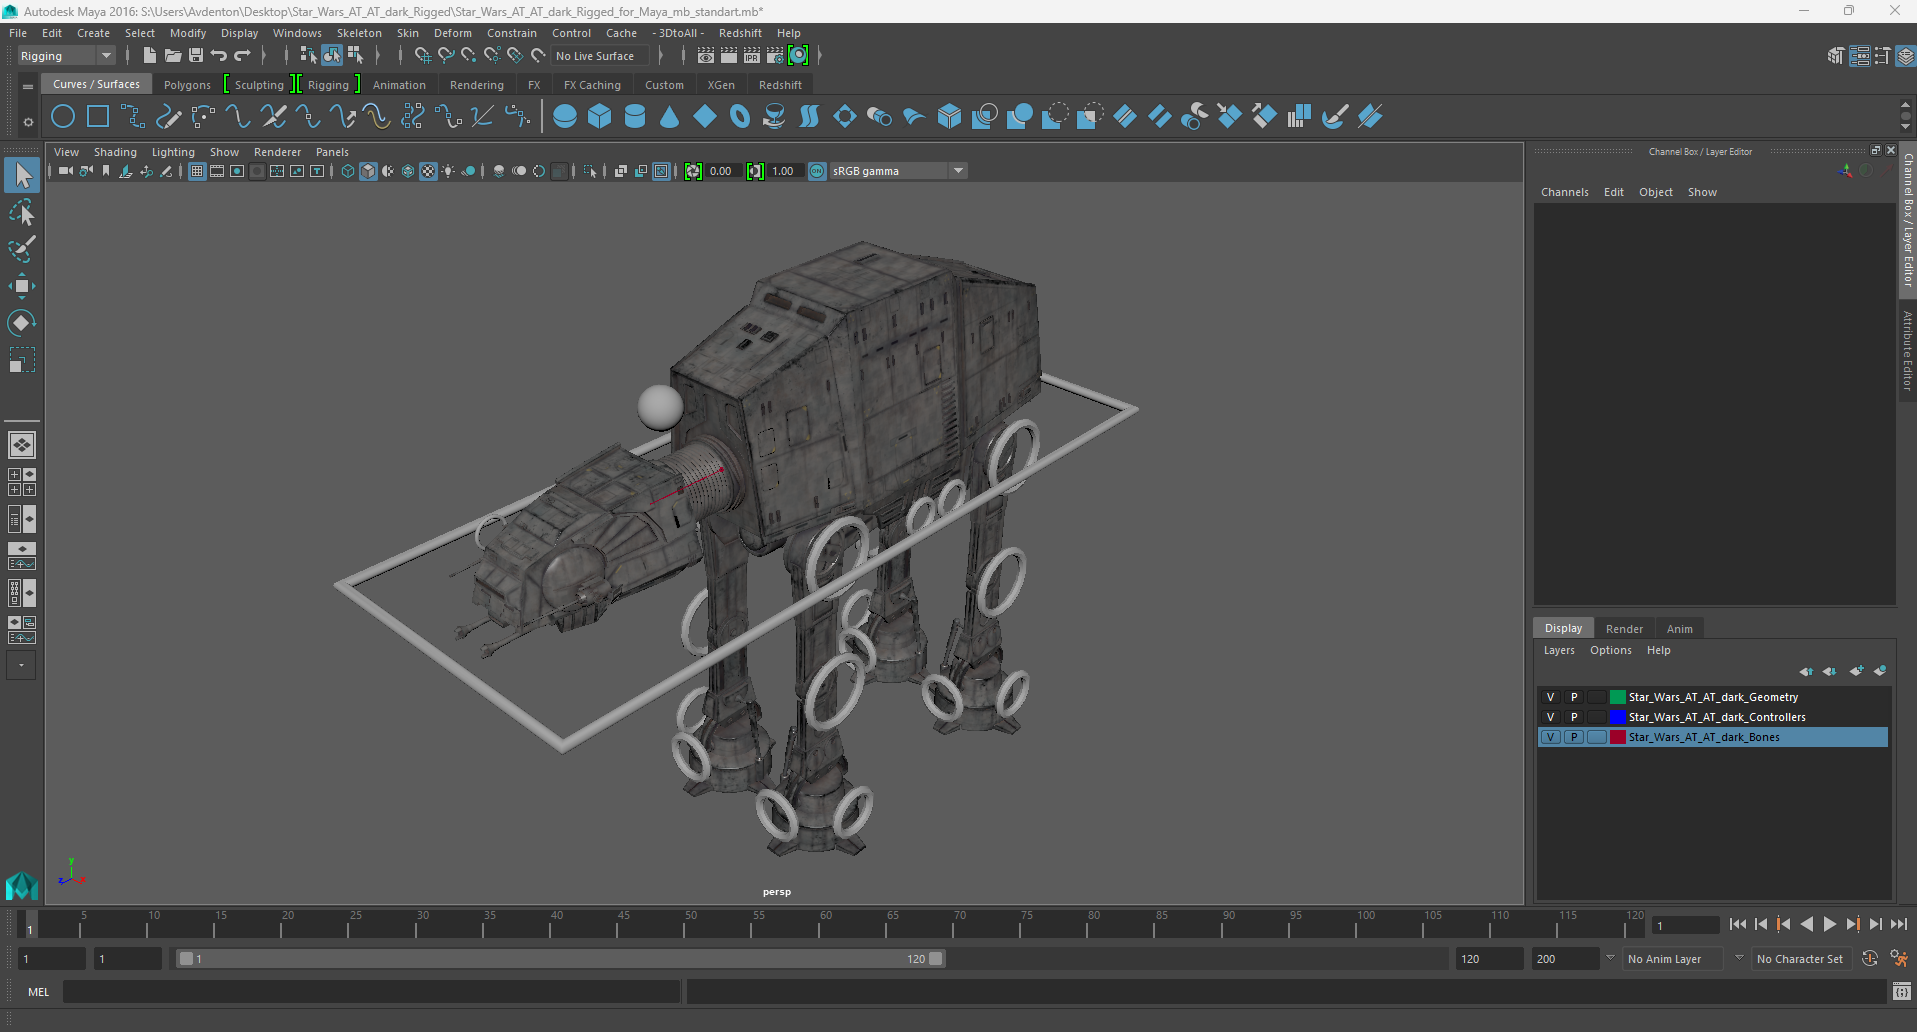The width and height of the screenshot is (1917, 1032).
Task: Toggle the viewport grid display icon
Action: pos(197,171)
